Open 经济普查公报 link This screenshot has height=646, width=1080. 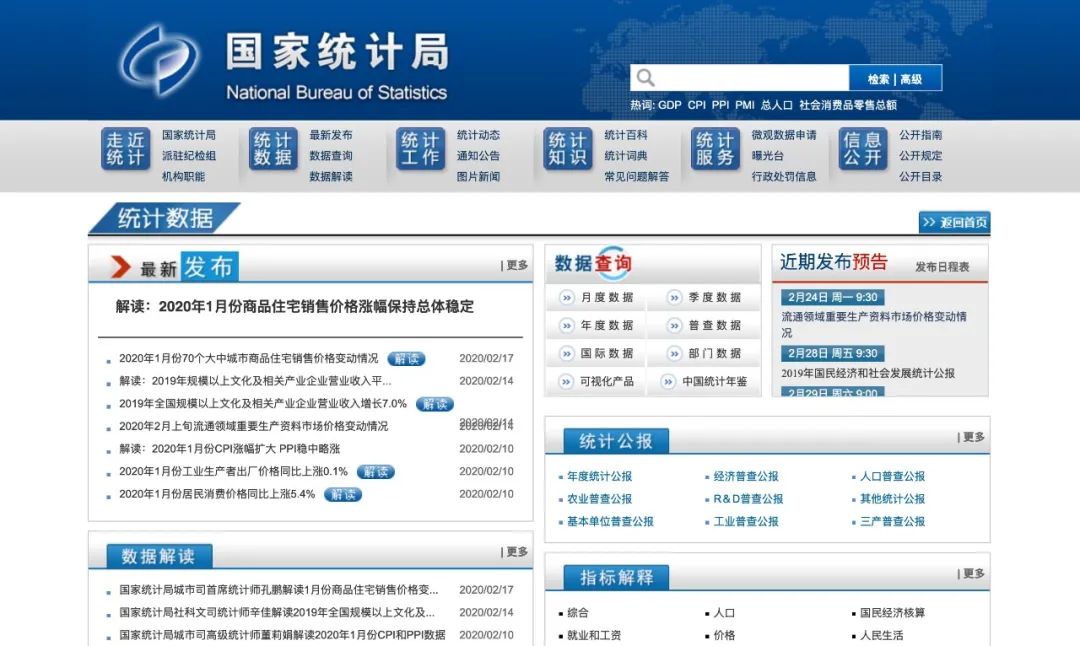point(746,476)
